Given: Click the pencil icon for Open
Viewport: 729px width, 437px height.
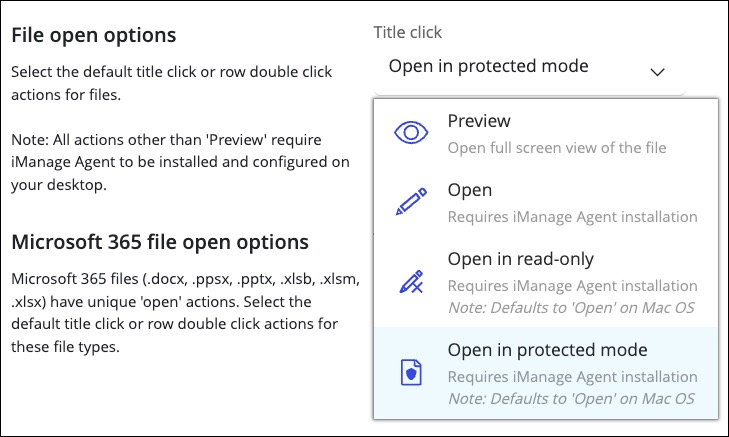Looking at the screenshot, I should click(x=411, y=202).
